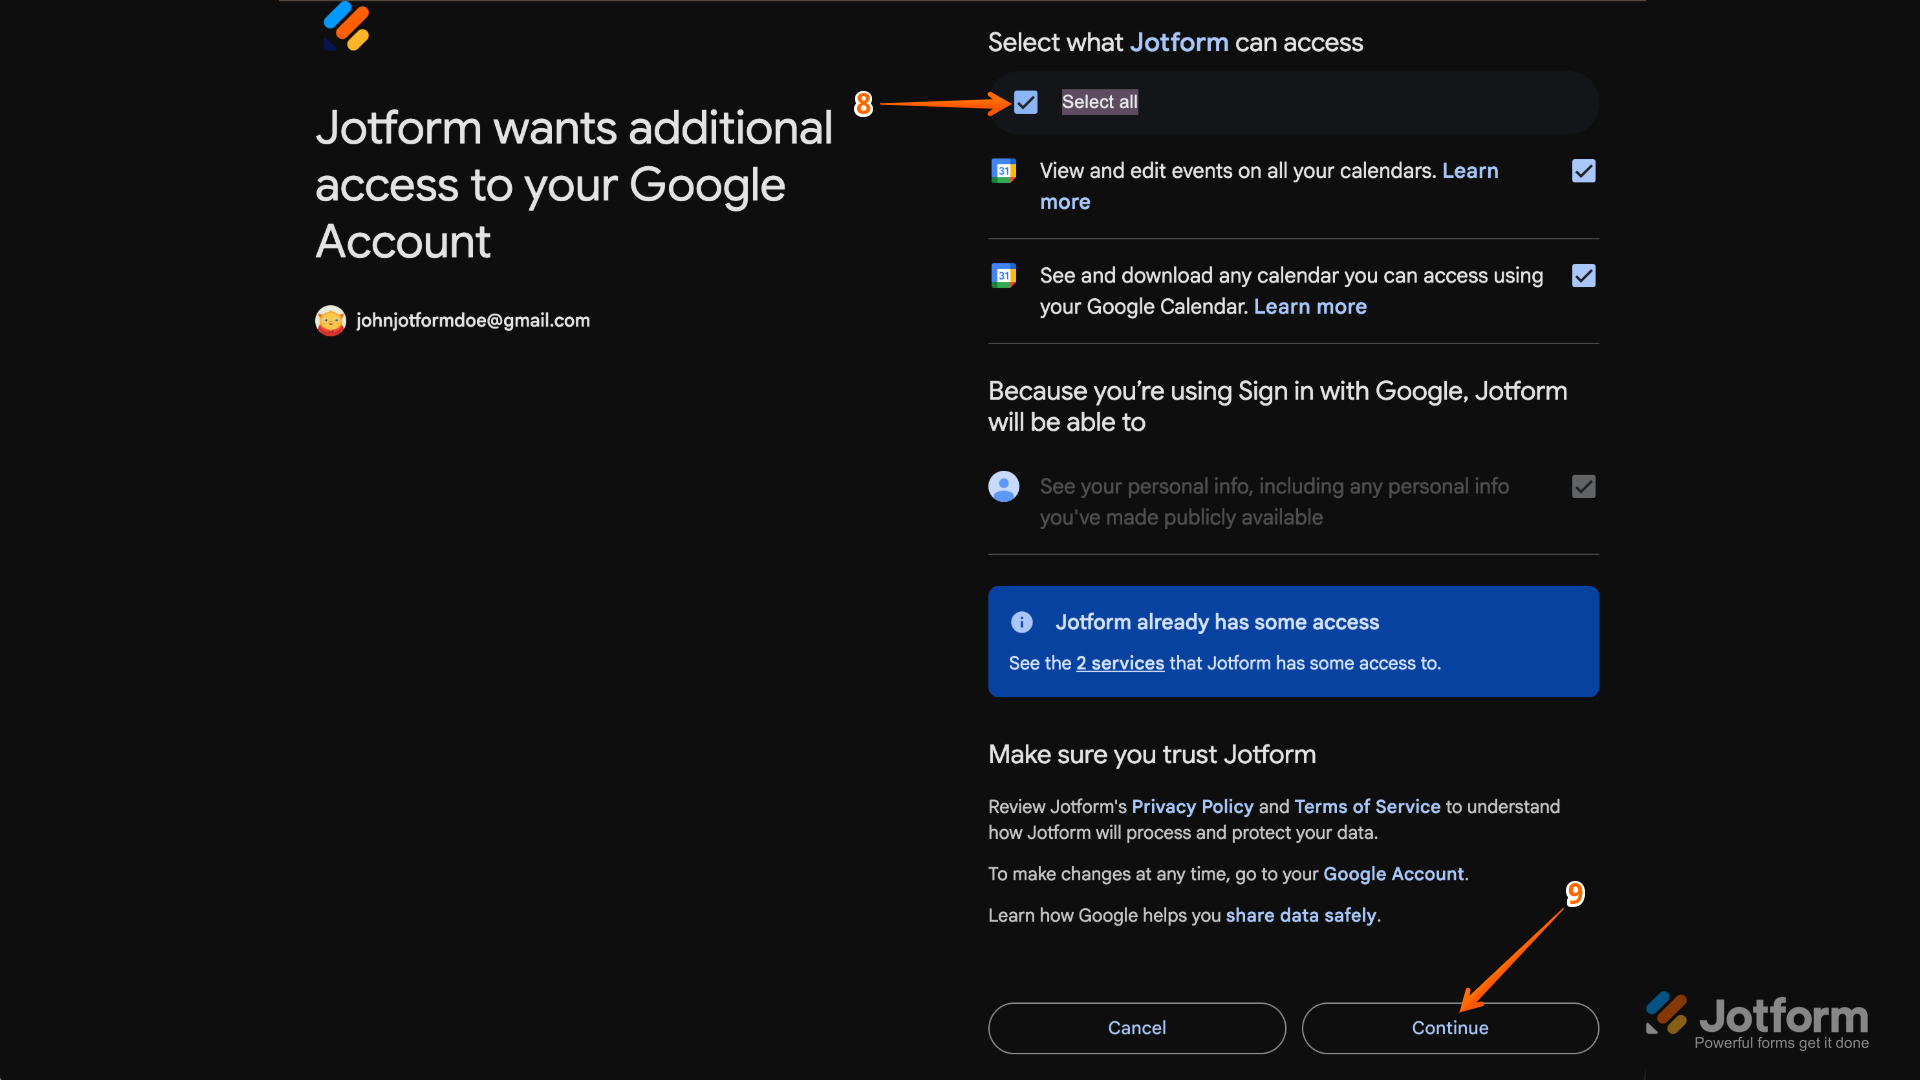Open Jotform's Privacy Policy
Viewport: 1920px width, 1080px height.
click(1192, 806)
